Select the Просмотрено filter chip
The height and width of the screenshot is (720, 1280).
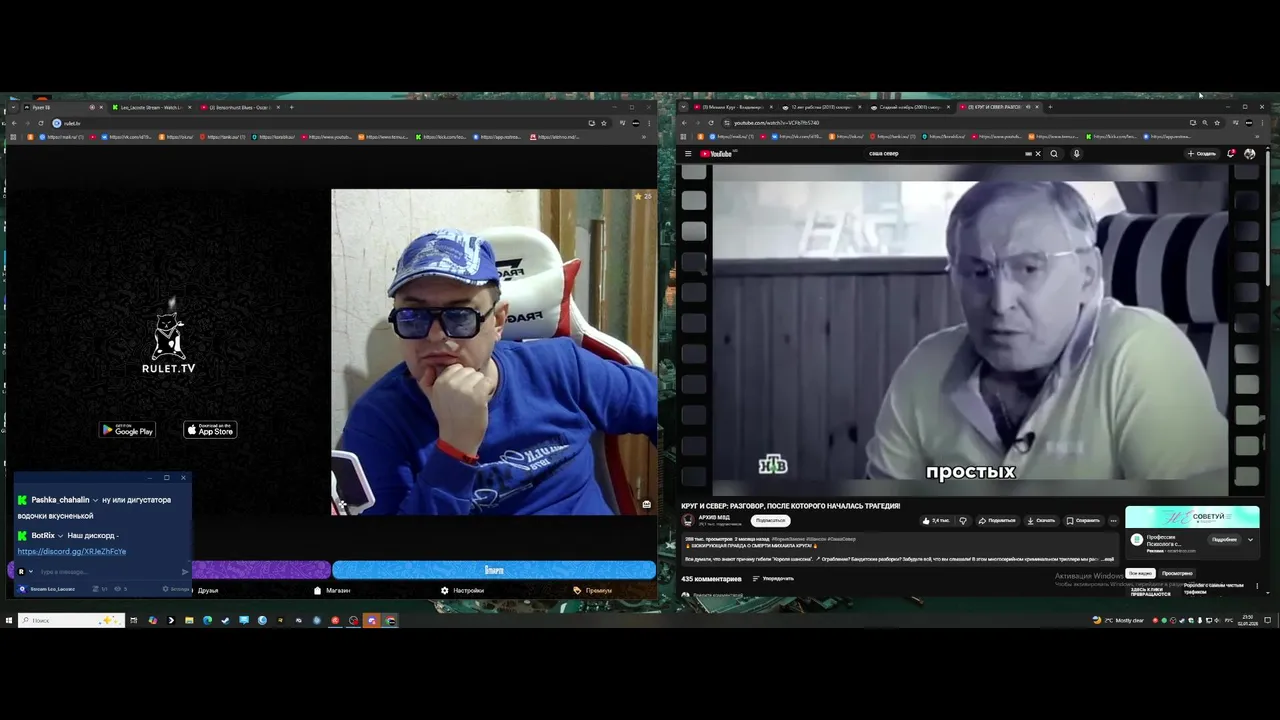(1177, 574)
